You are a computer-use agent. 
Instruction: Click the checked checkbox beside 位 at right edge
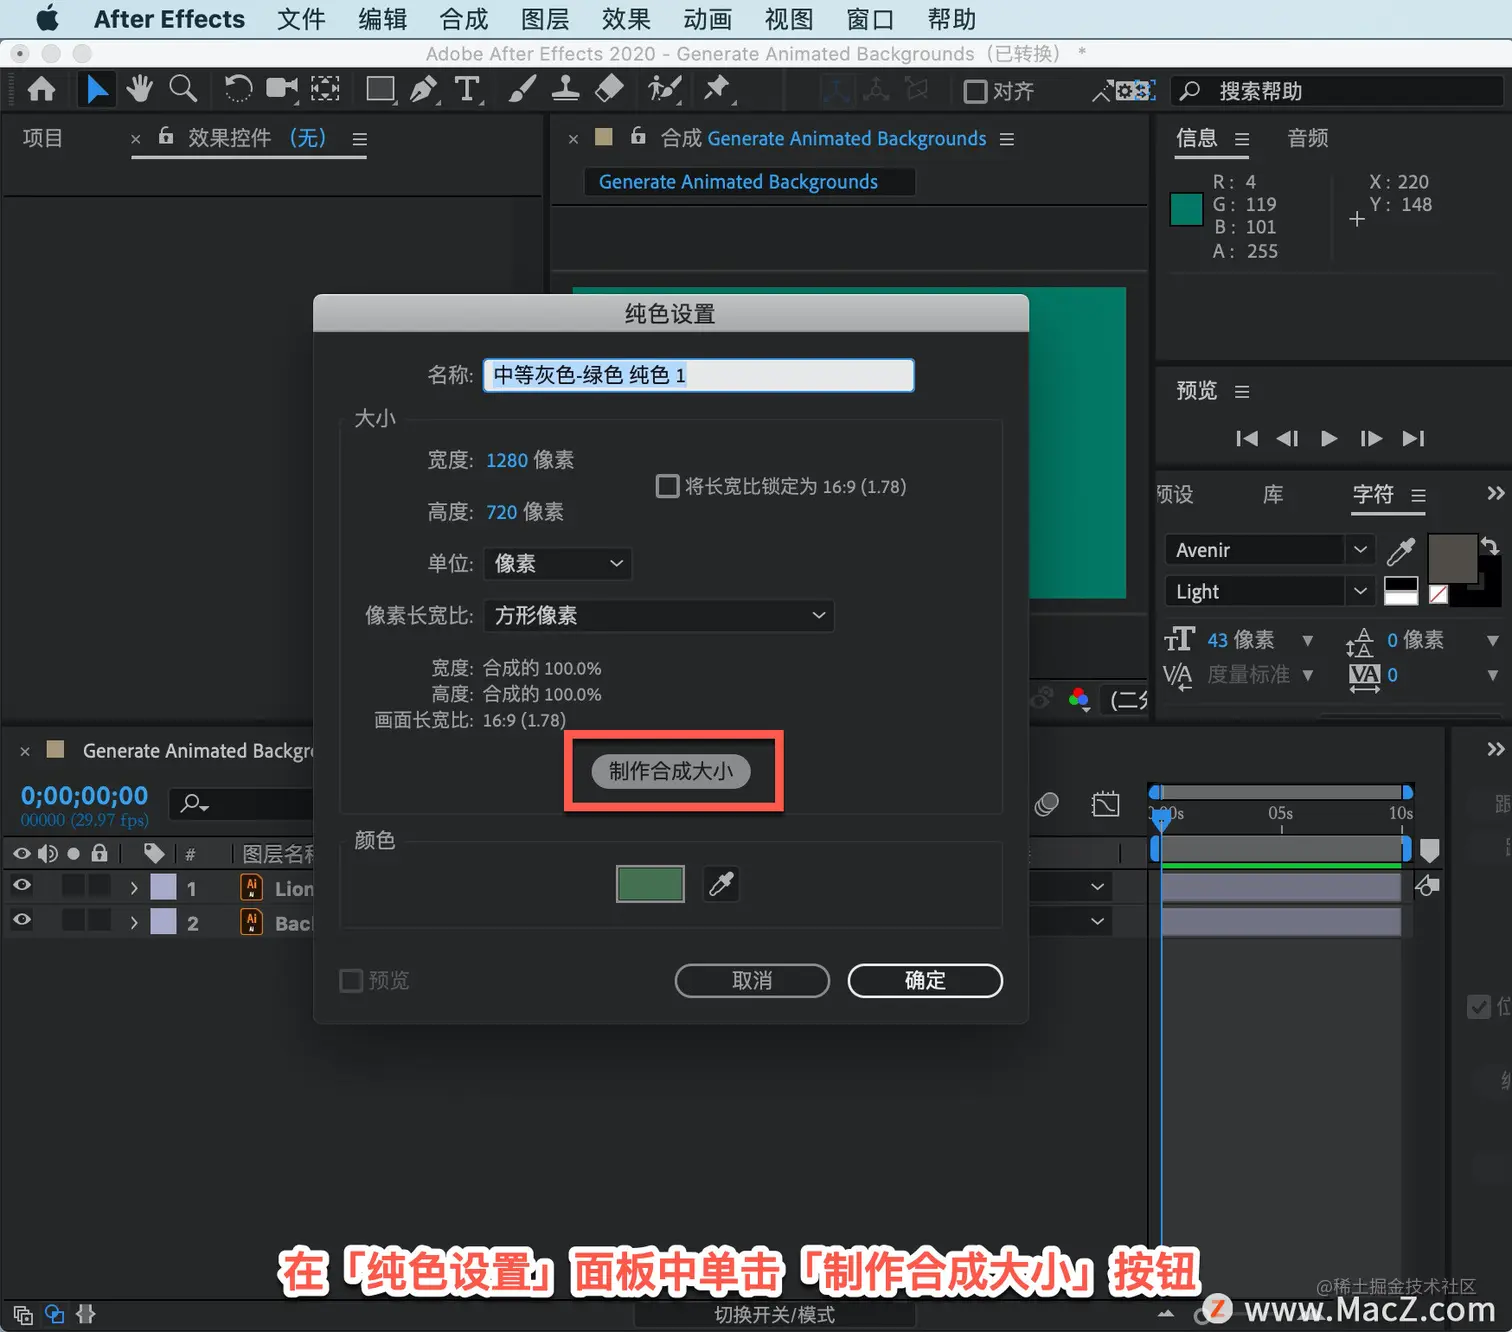point(1478,1007)
